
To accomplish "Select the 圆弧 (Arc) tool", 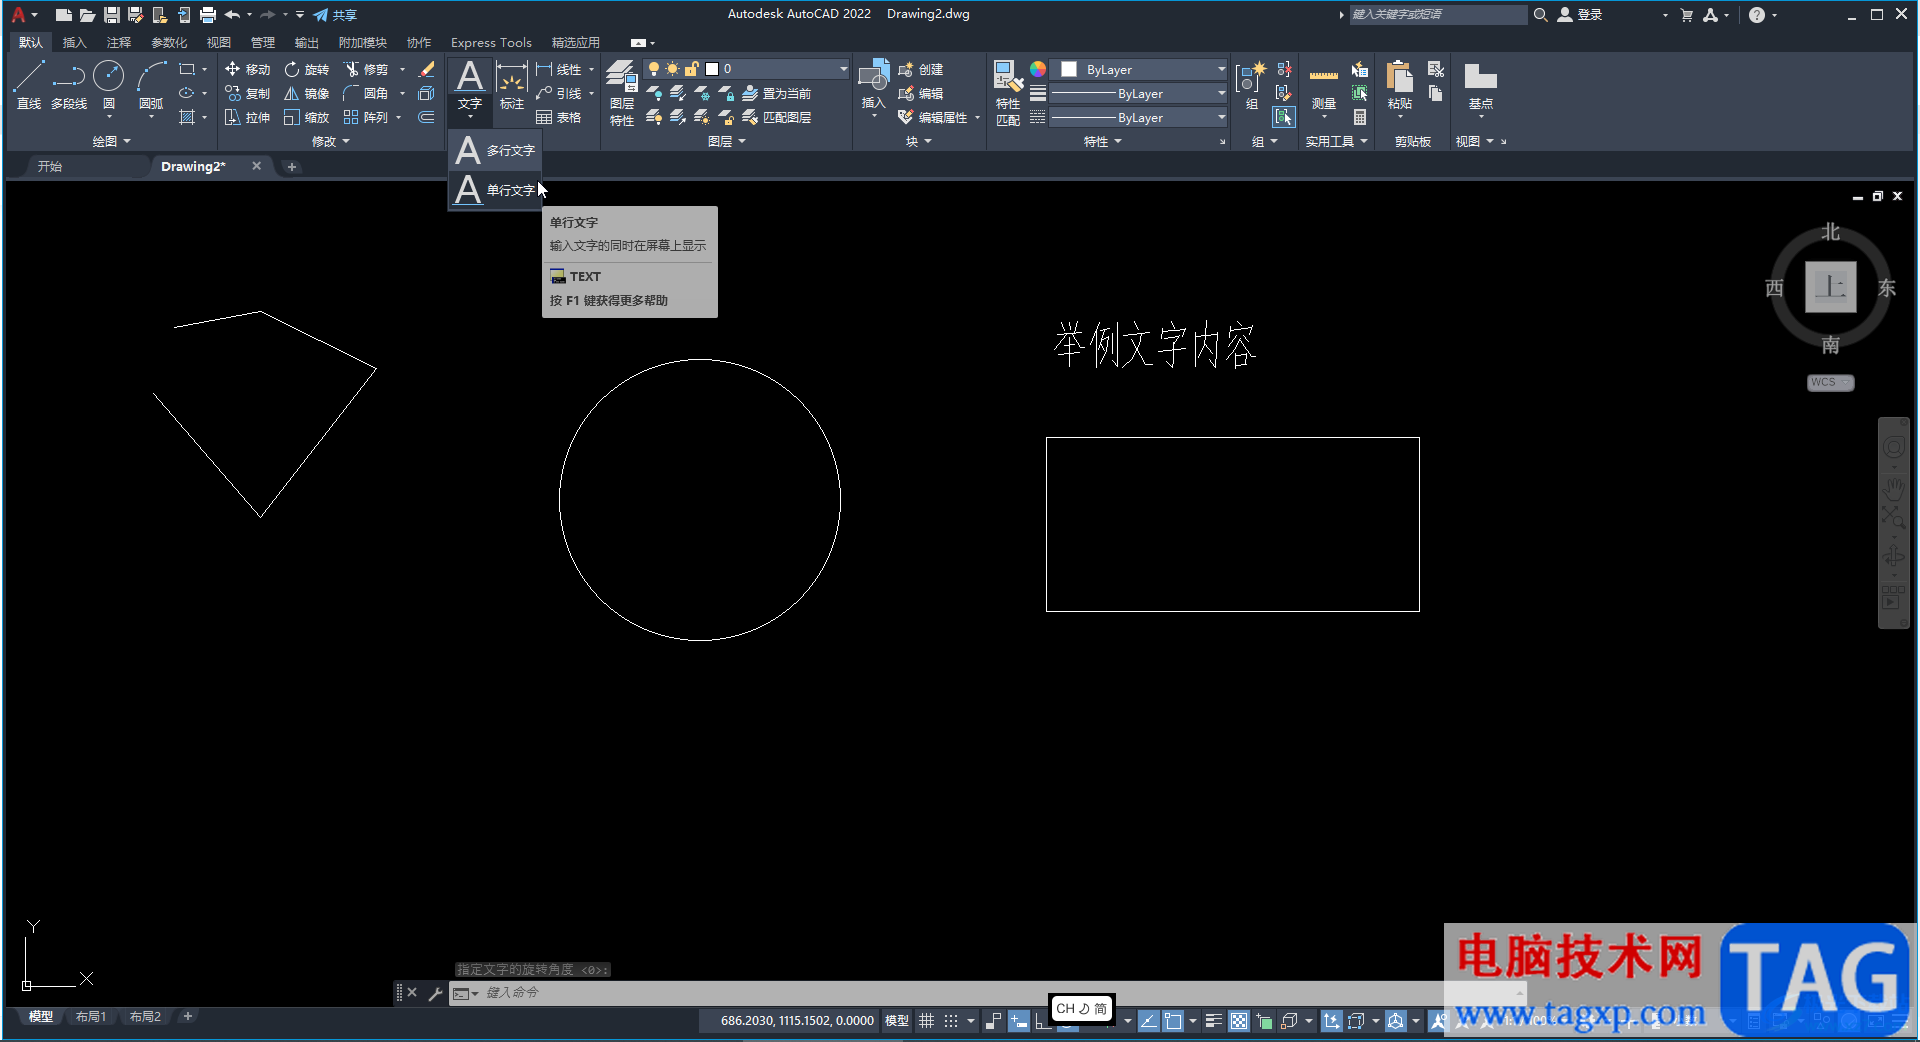I will coord(151,84).
